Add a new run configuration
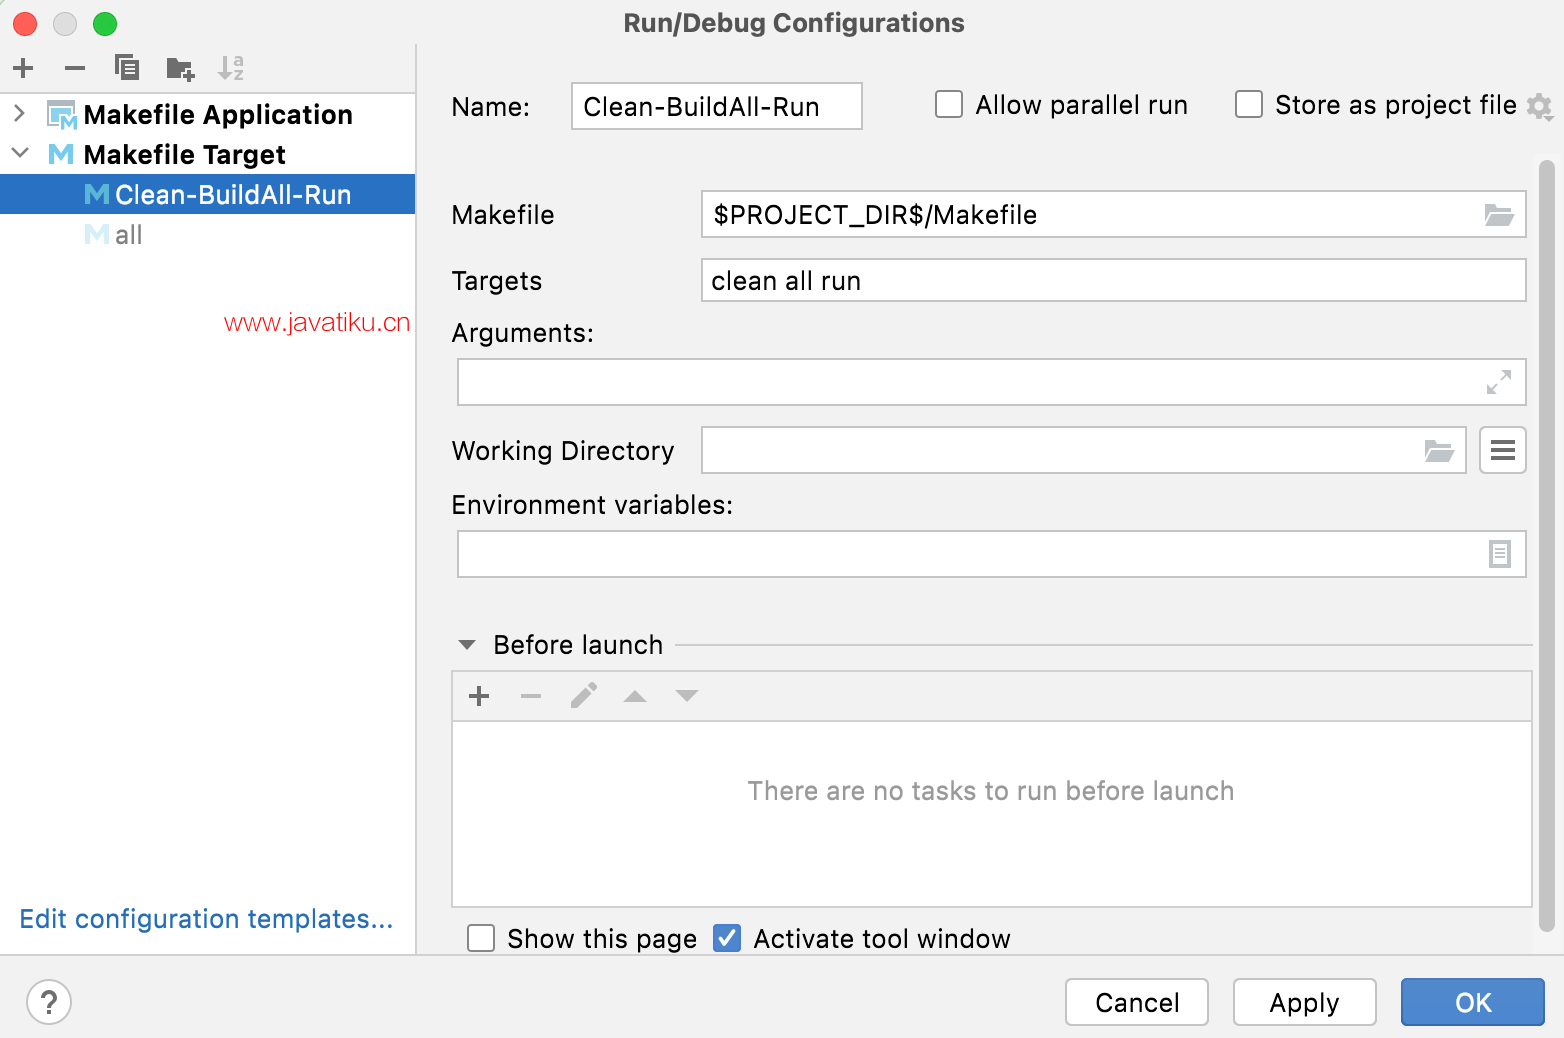Viewport: 1564px width, 1038px height. coord(23,68)
